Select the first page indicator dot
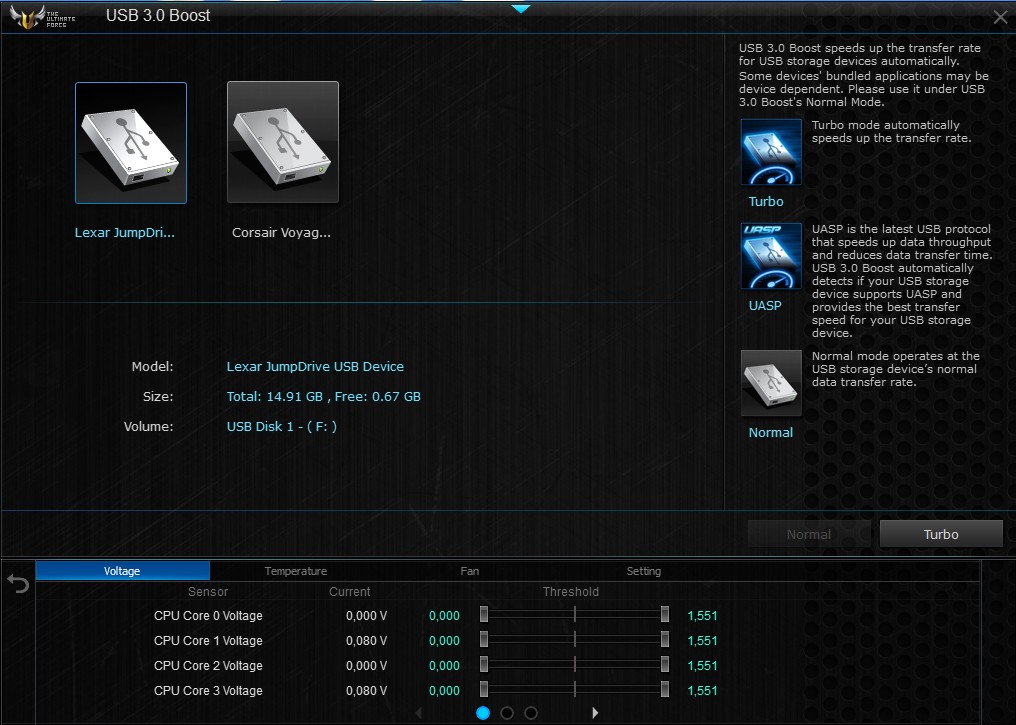Viewport: 1016px width, 725px height. (x=483, y=713)
